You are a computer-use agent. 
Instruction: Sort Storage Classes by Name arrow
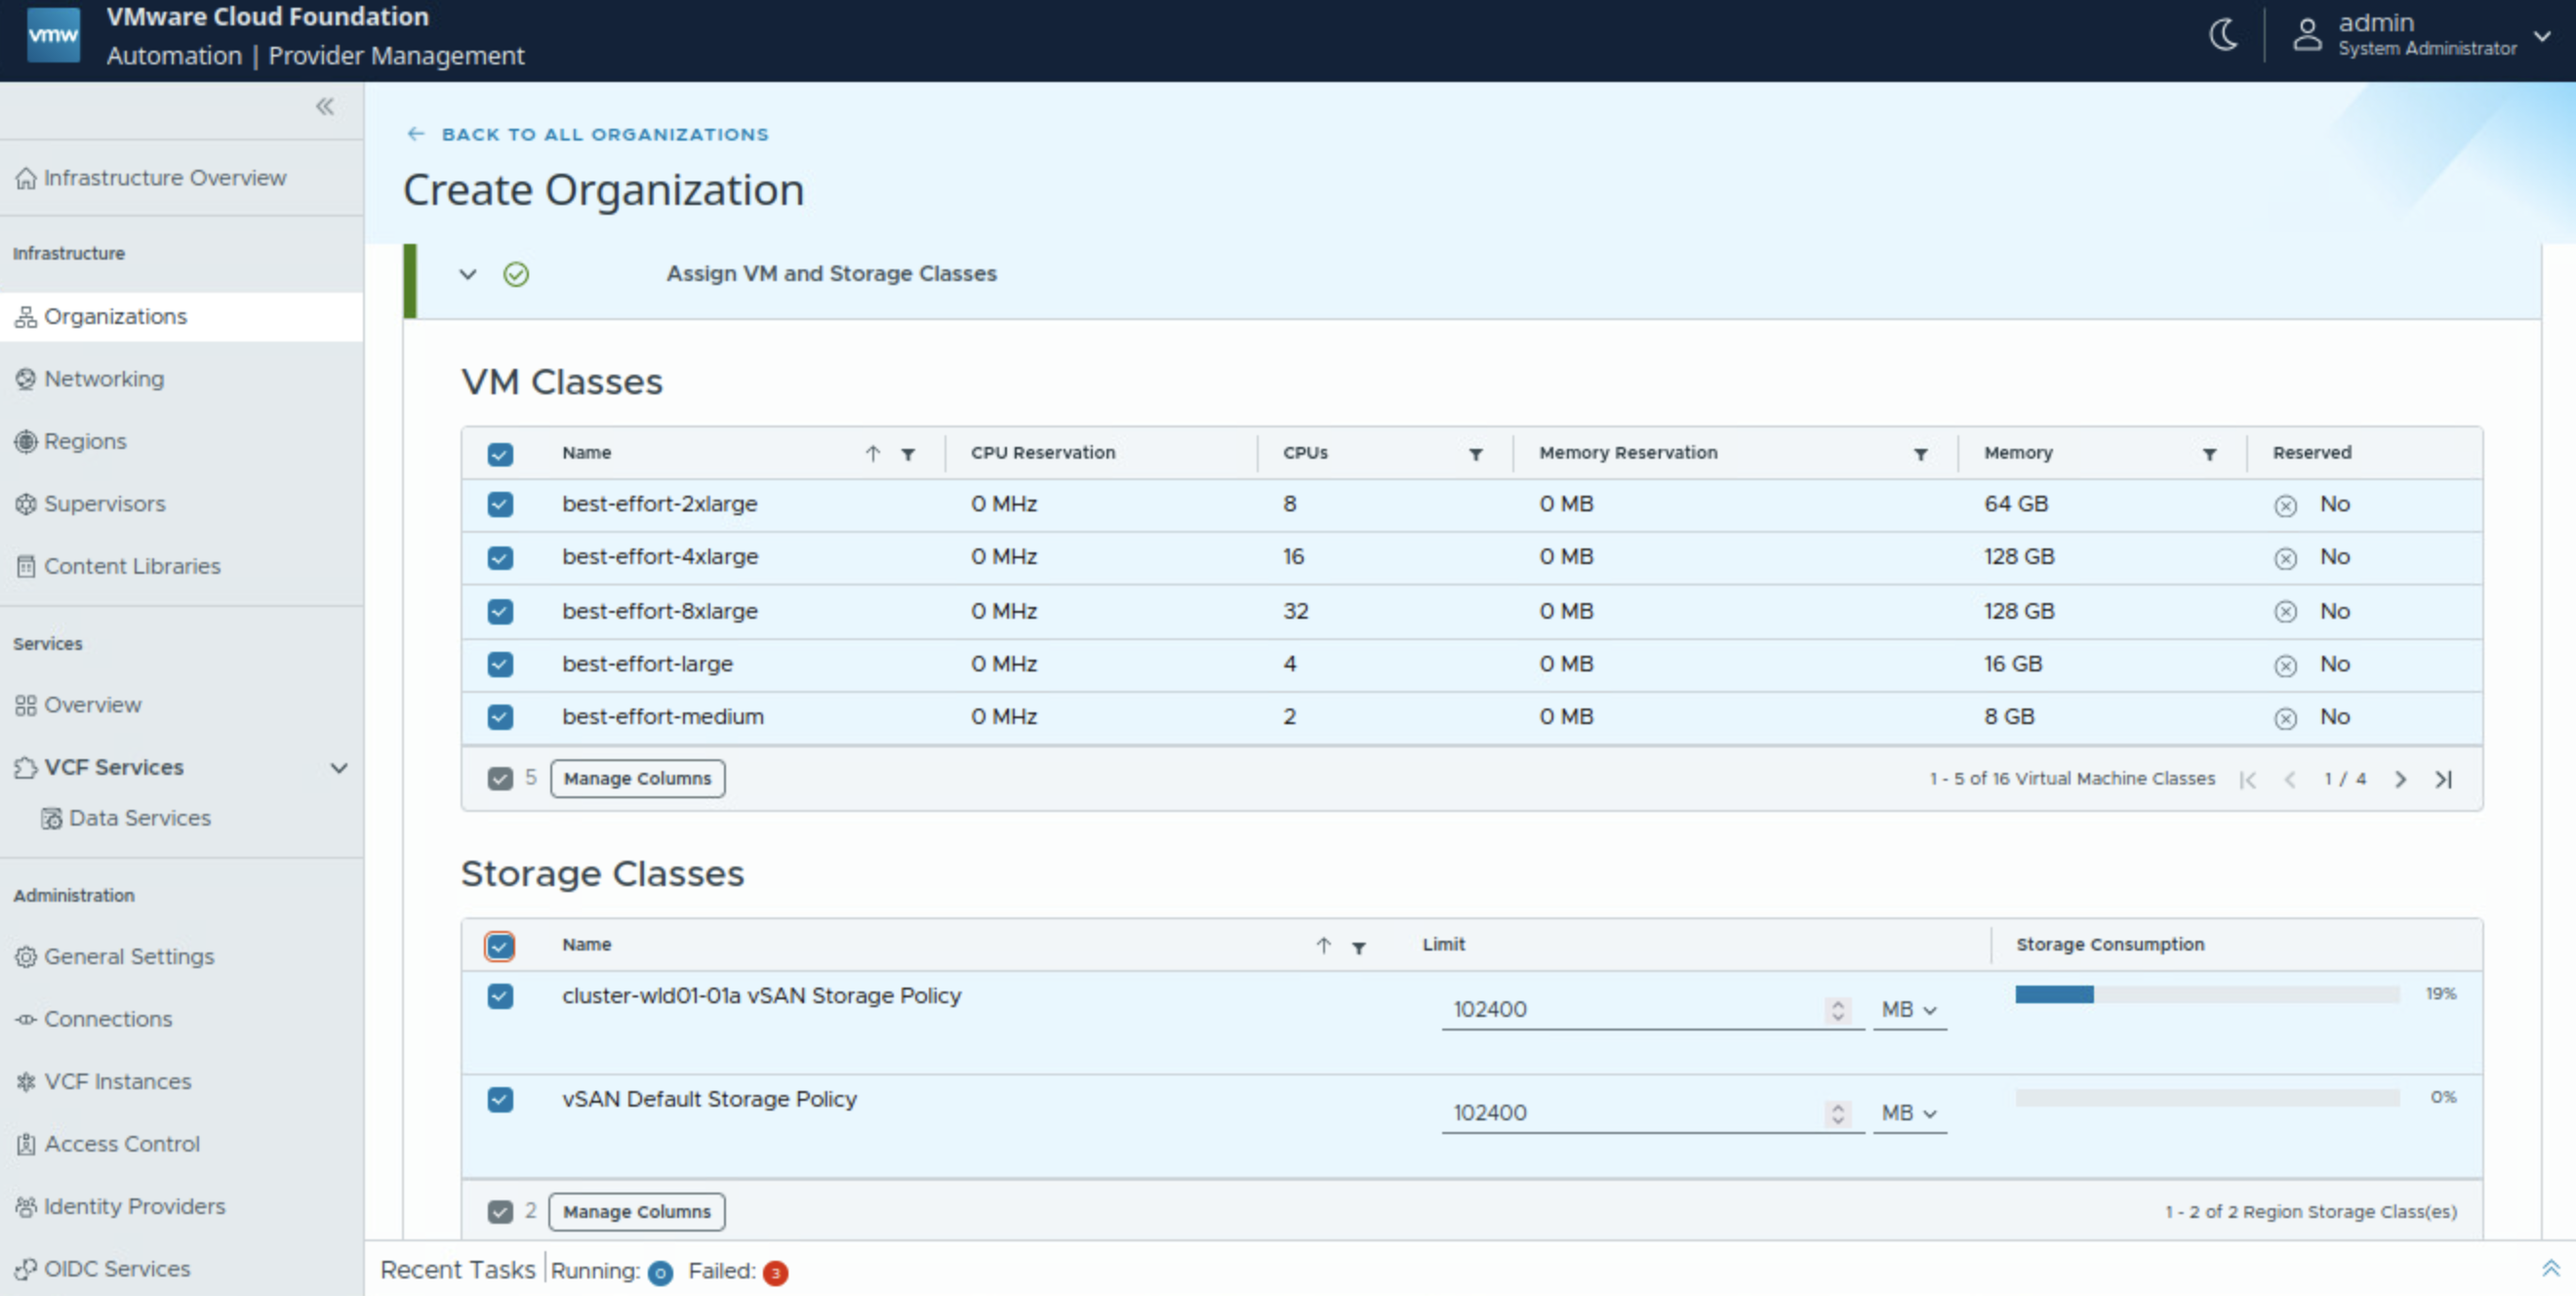point(1323,946)
